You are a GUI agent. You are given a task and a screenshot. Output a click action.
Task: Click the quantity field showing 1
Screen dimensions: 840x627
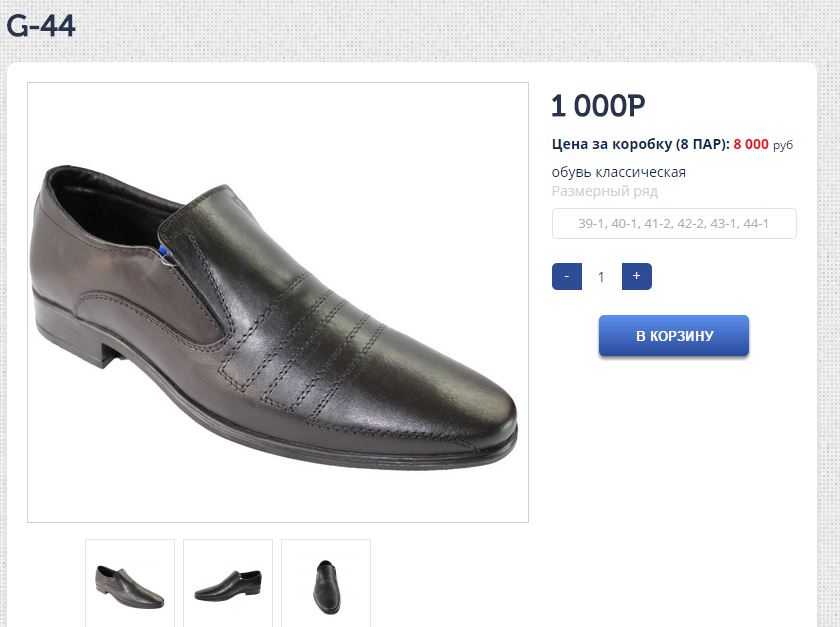[x=601, y=277]
